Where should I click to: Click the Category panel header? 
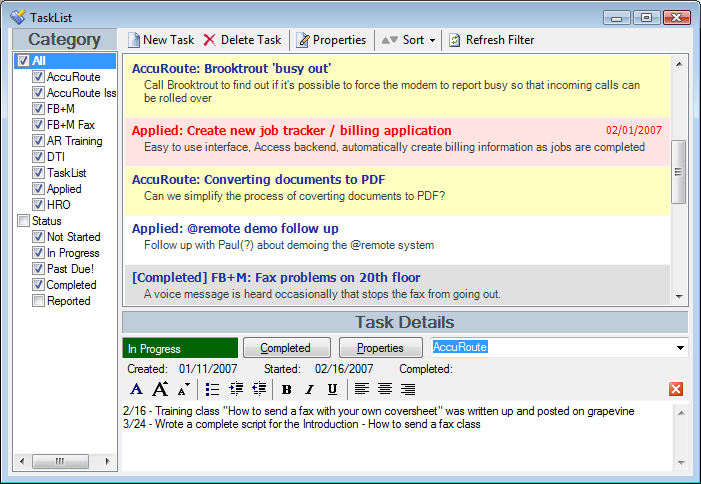(64, 39)
